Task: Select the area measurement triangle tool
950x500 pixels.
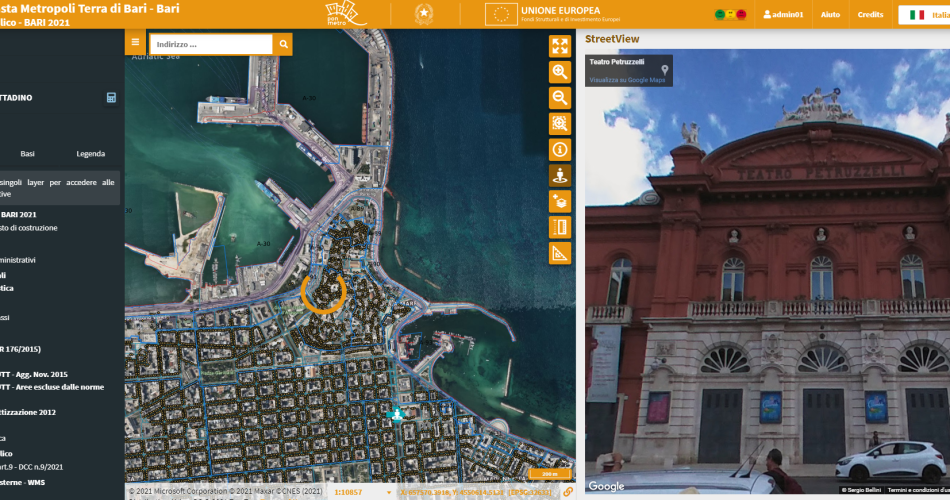Action: pos(560,253)
